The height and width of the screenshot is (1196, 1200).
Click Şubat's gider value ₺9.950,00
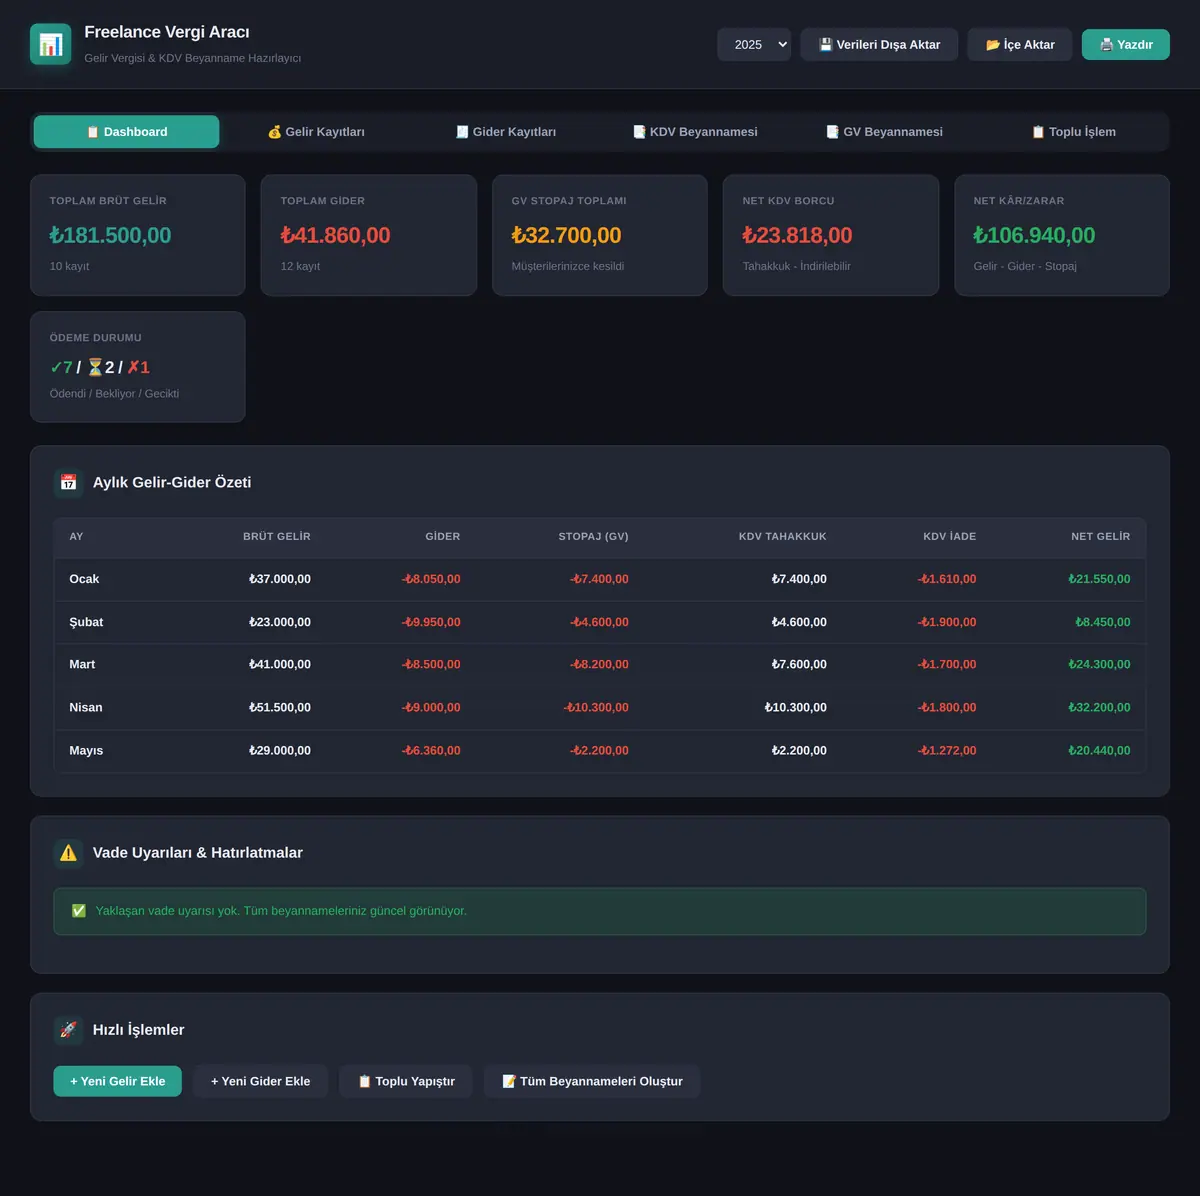pos(431,622)
